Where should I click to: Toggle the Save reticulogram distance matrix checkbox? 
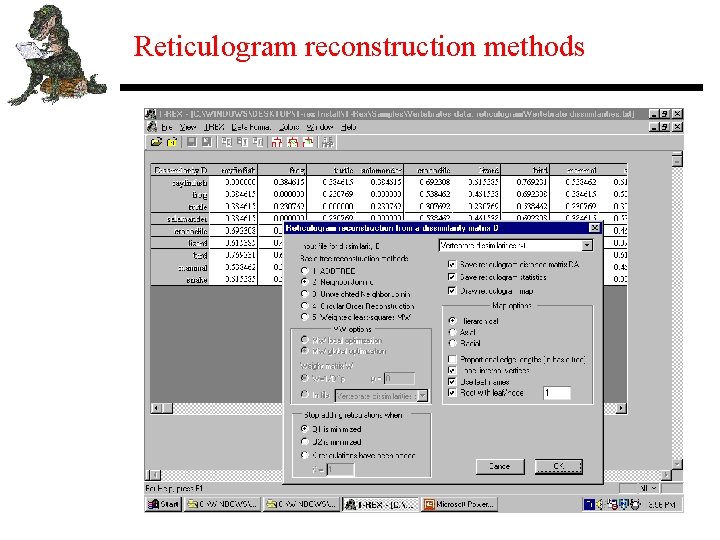452,264
